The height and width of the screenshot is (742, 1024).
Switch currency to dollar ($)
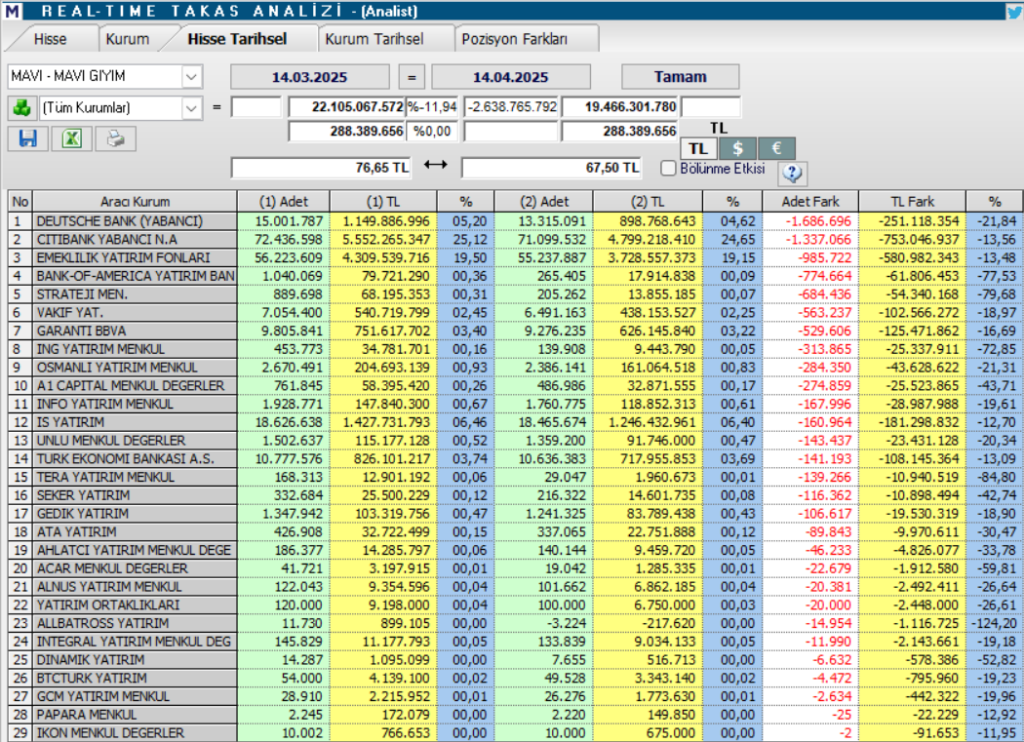(738, 148)
